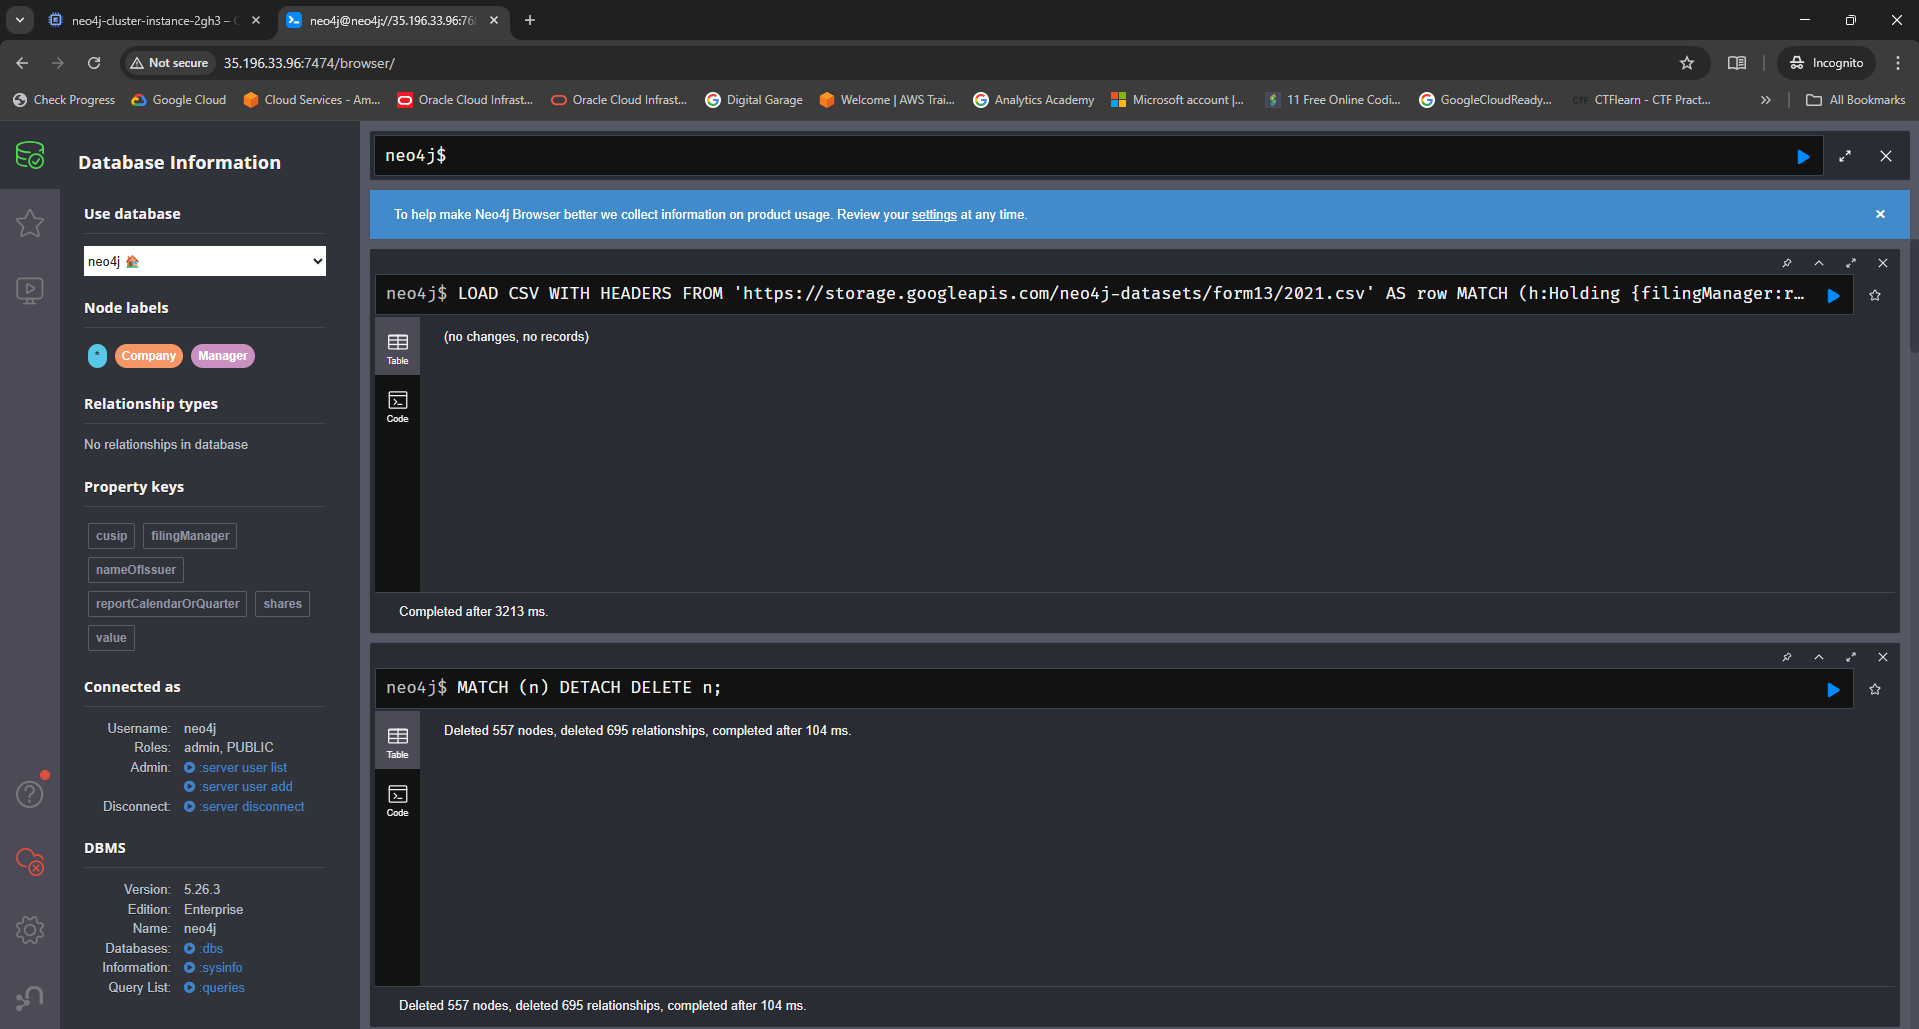The image size is (1919, 1029).
Task: Click the shares property key
Action: (x=282, y=604)
